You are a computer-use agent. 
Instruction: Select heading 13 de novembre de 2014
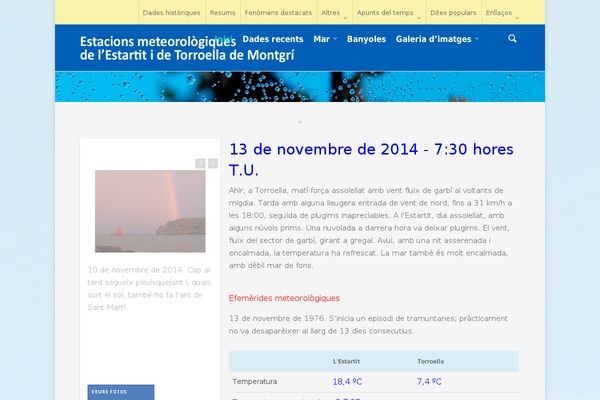(x=371, y=160)
